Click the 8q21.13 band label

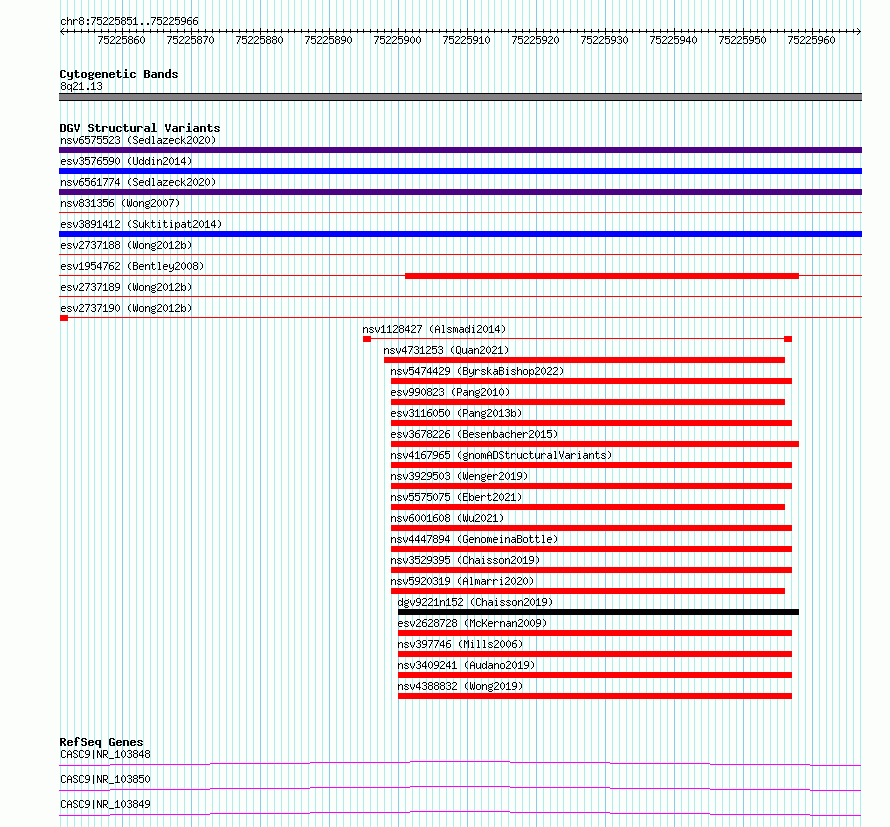tap(81, 86)
